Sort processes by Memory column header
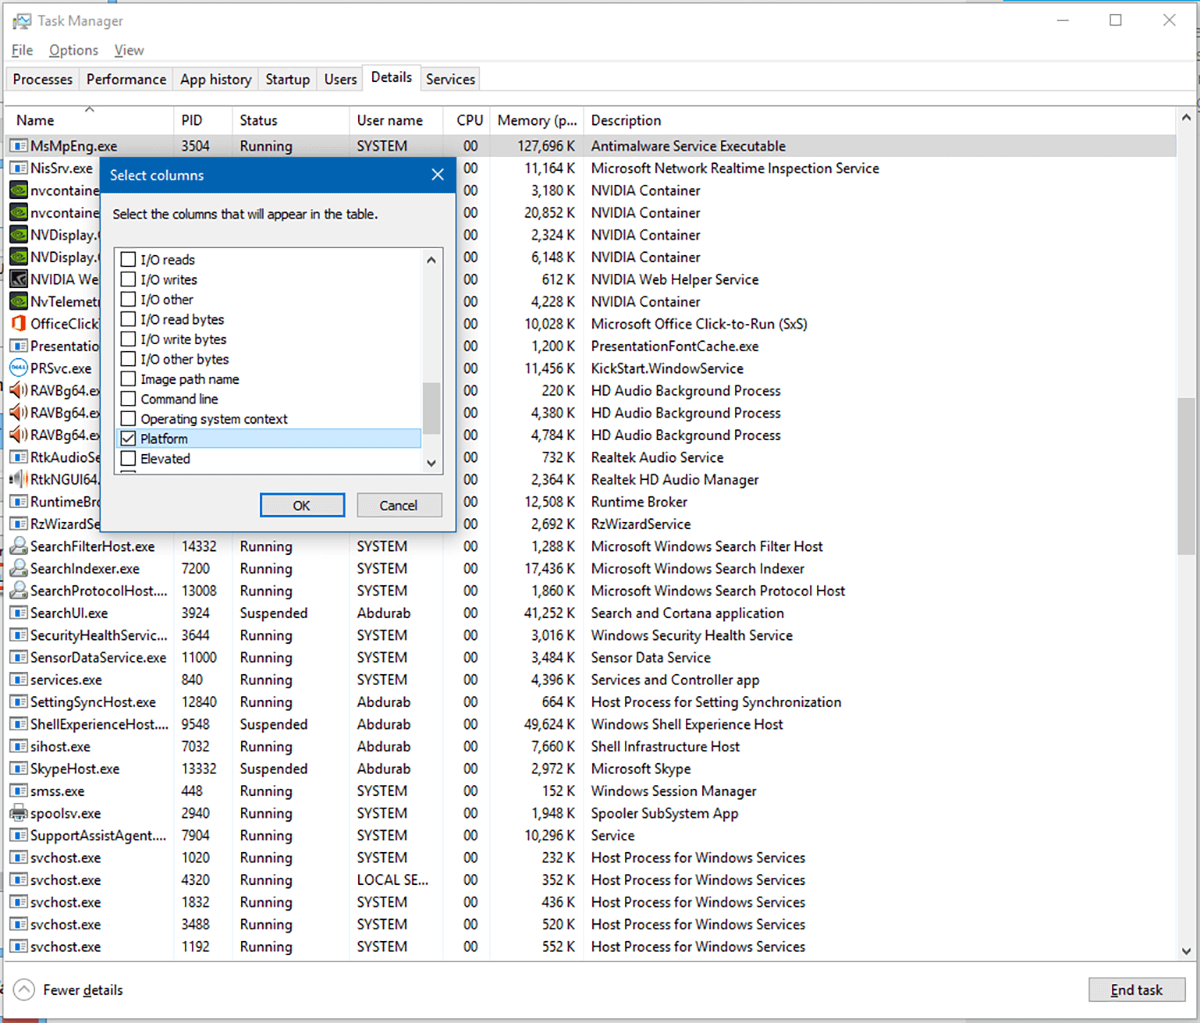The width and height of the screenshot is (1200, 1023). click(x=537, y=120)
